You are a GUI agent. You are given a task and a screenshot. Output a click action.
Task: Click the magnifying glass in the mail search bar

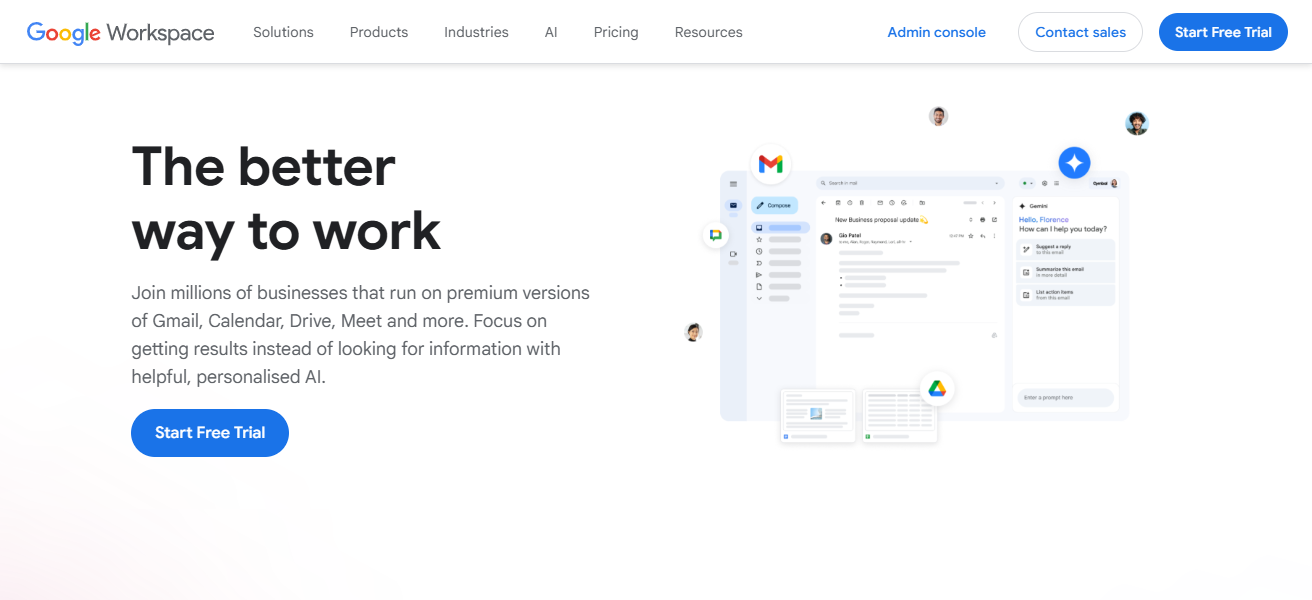click(823, 183)
